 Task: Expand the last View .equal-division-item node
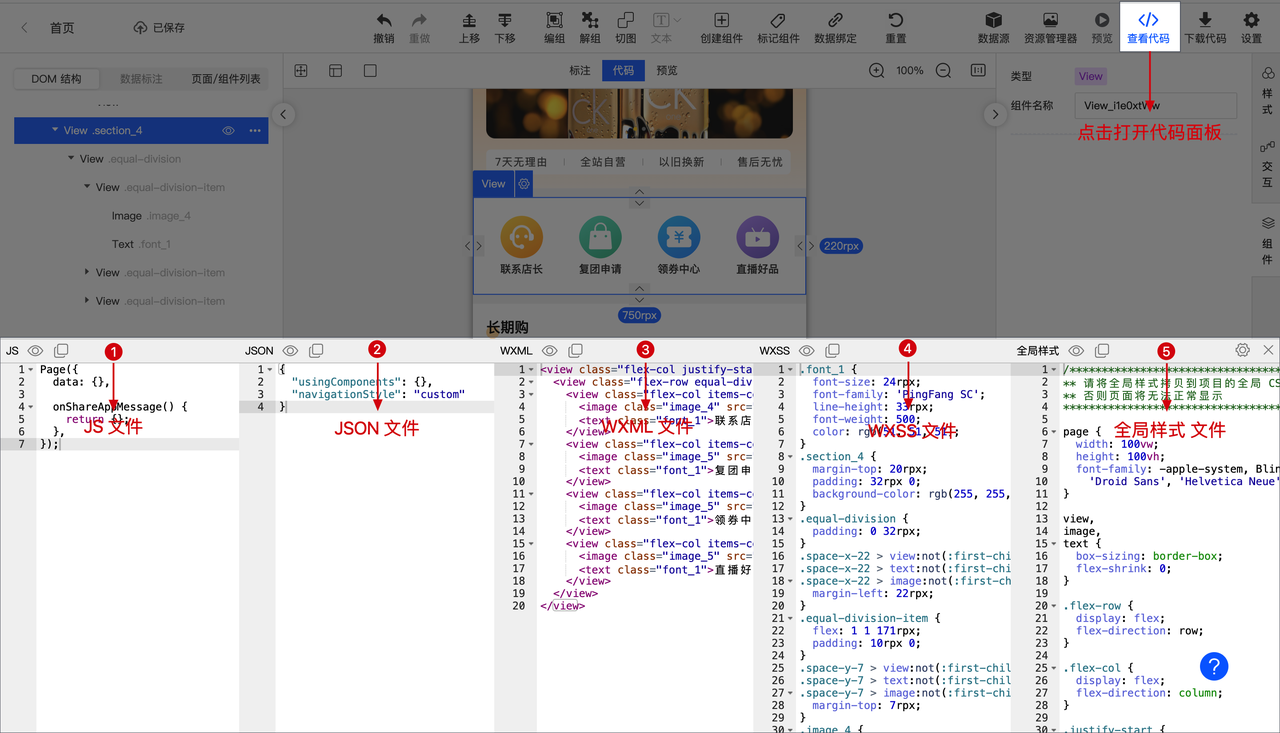87,300
